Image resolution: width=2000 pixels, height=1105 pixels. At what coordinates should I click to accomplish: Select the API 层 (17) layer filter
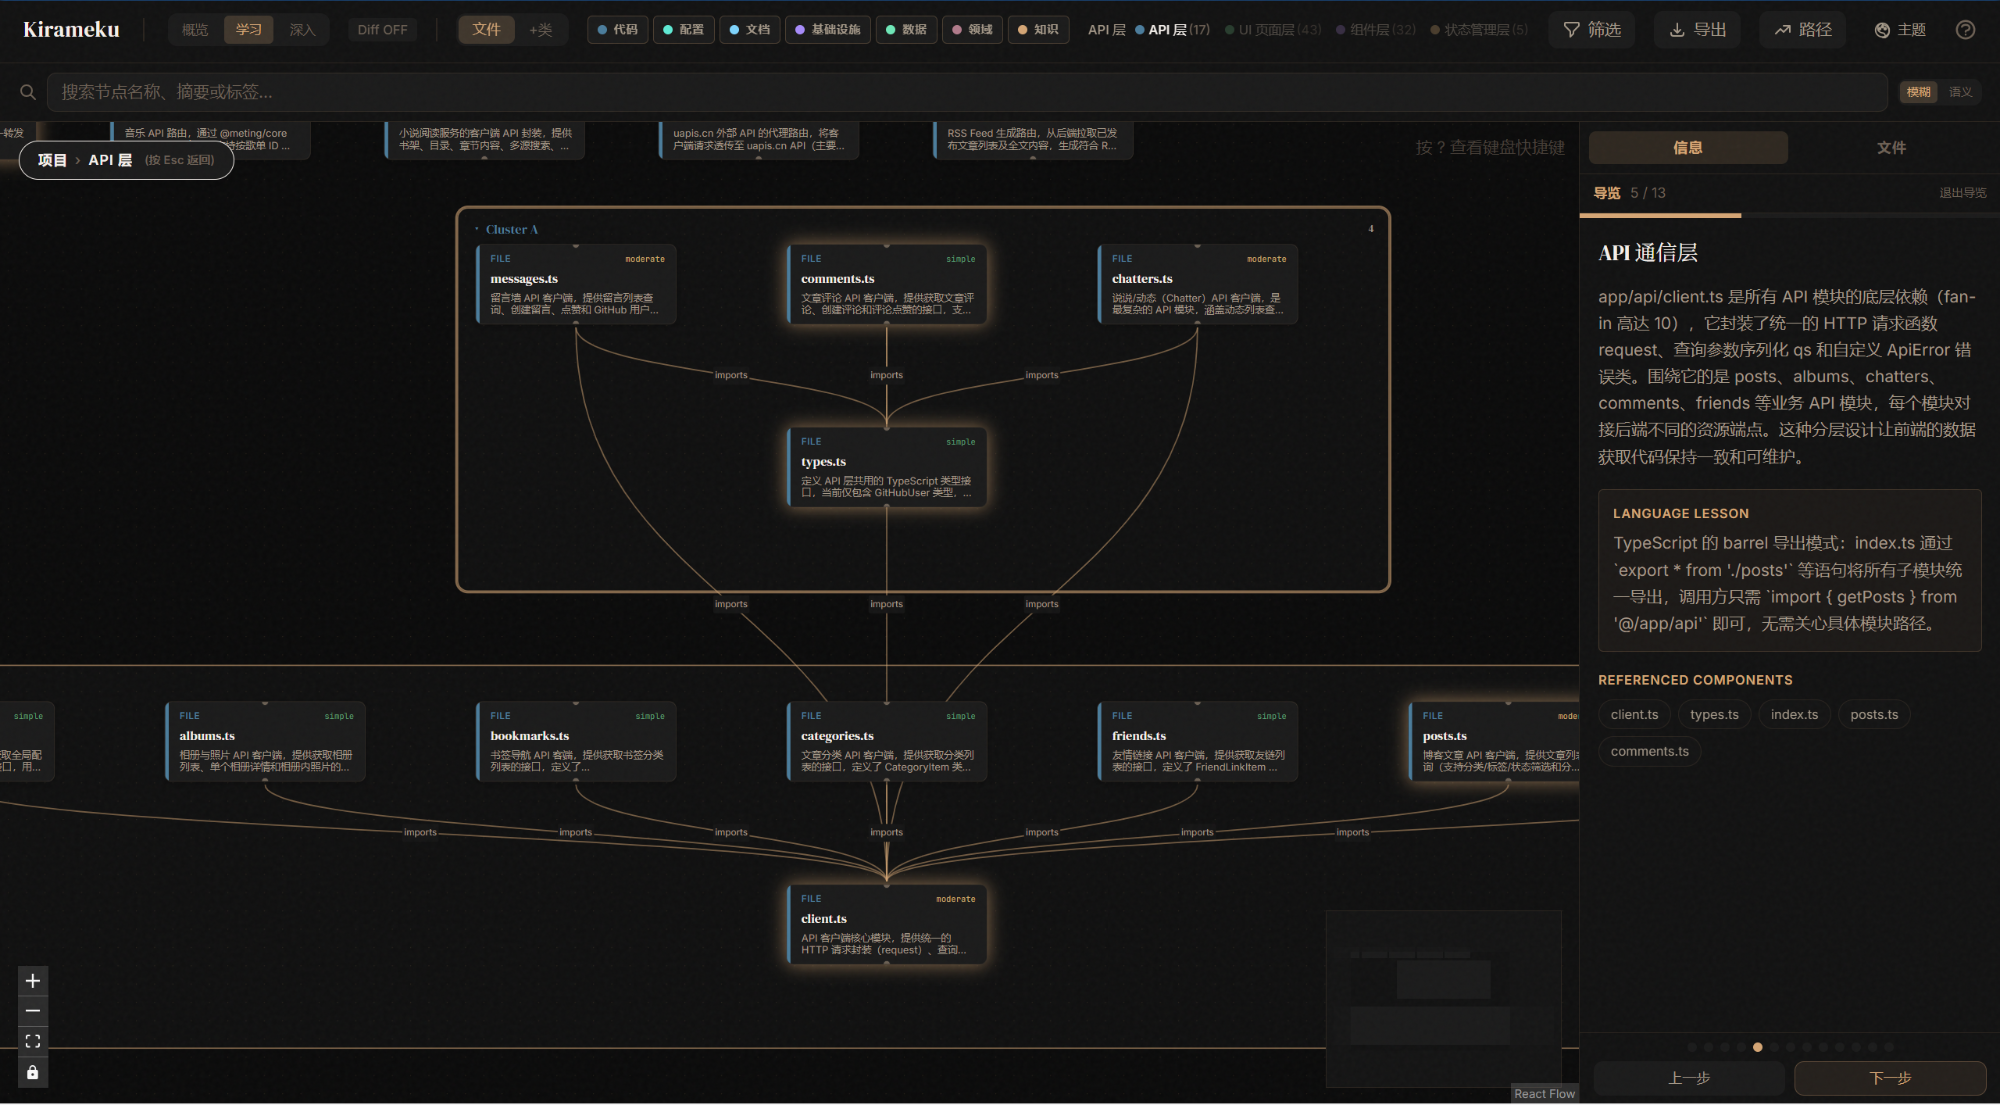(x=1172, y=30)
